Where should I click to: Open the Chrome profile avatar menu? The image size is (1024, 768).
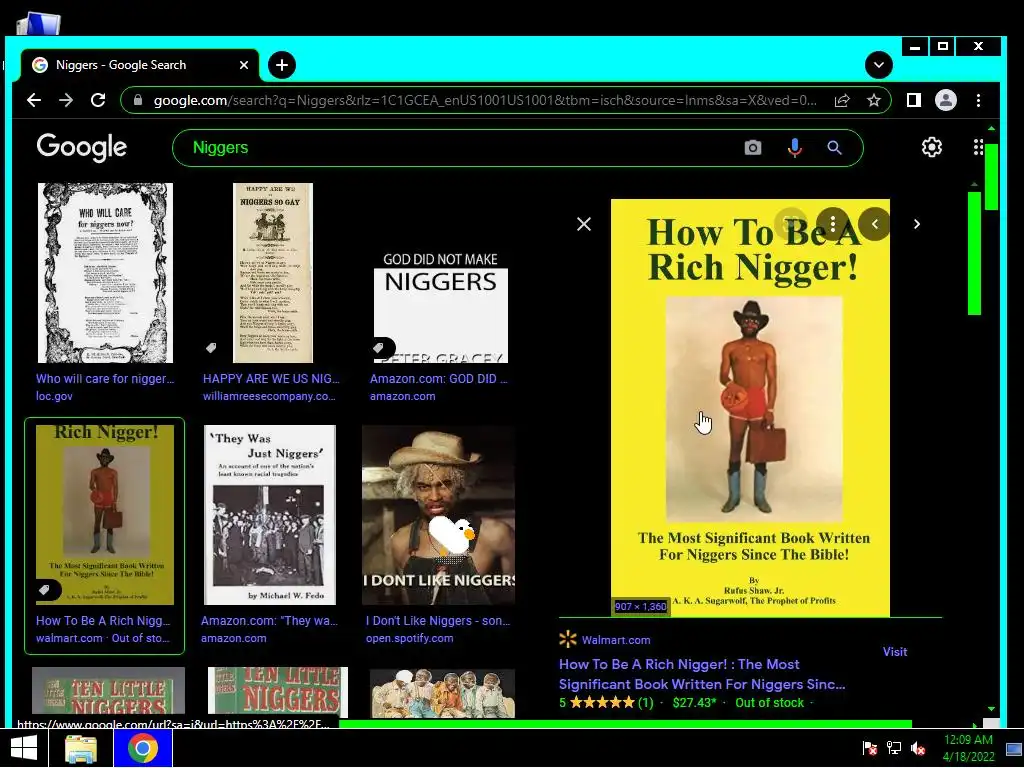click(946, 100)
